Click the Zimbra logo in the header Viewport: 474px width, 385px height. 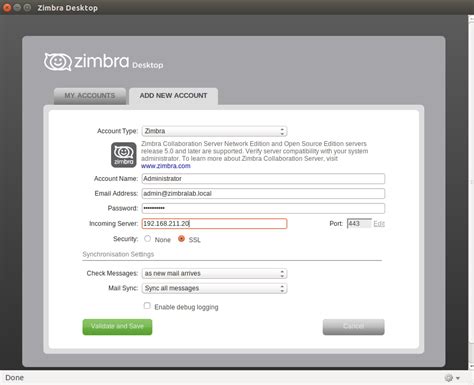(103, 62)
